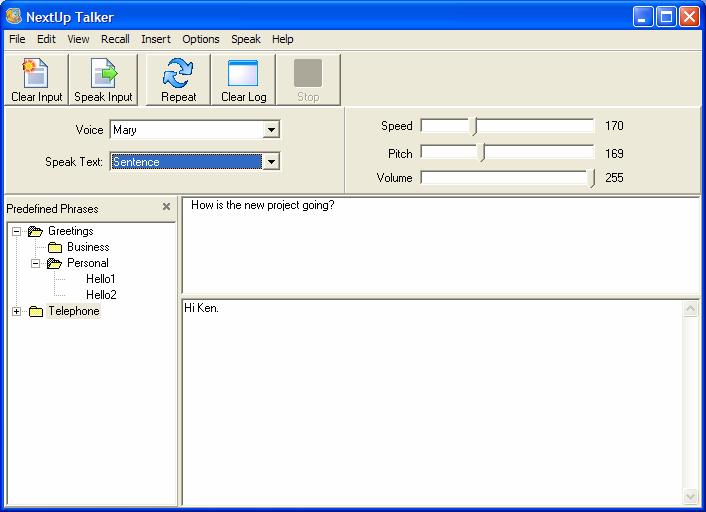Select the Telephone folder icon

click(x=36, y=311)
